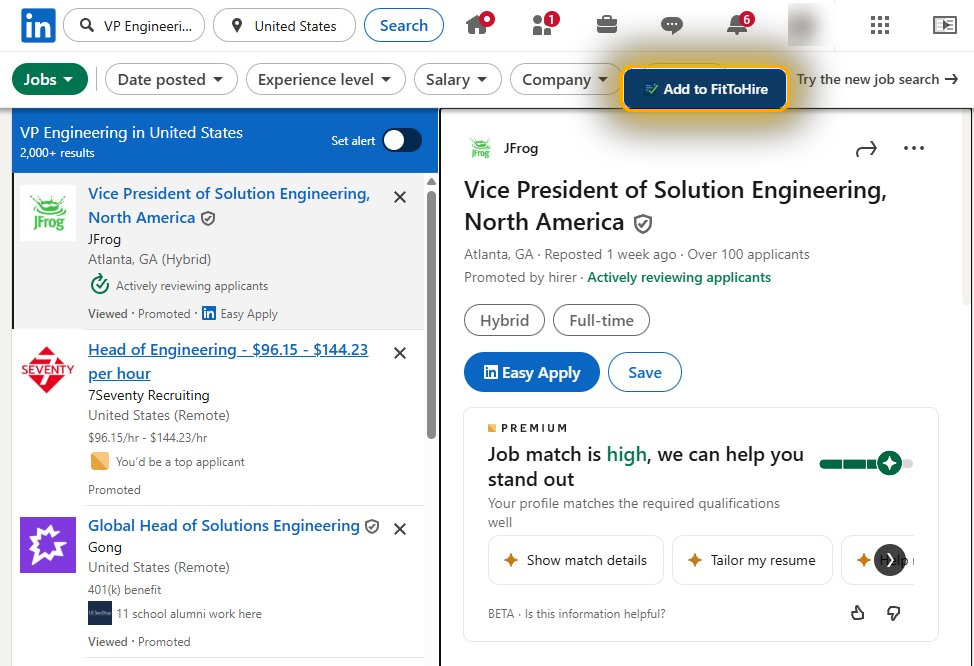Open the apps grid icon
This screenshot has height=666, width=974.
[x=880, y=25]
